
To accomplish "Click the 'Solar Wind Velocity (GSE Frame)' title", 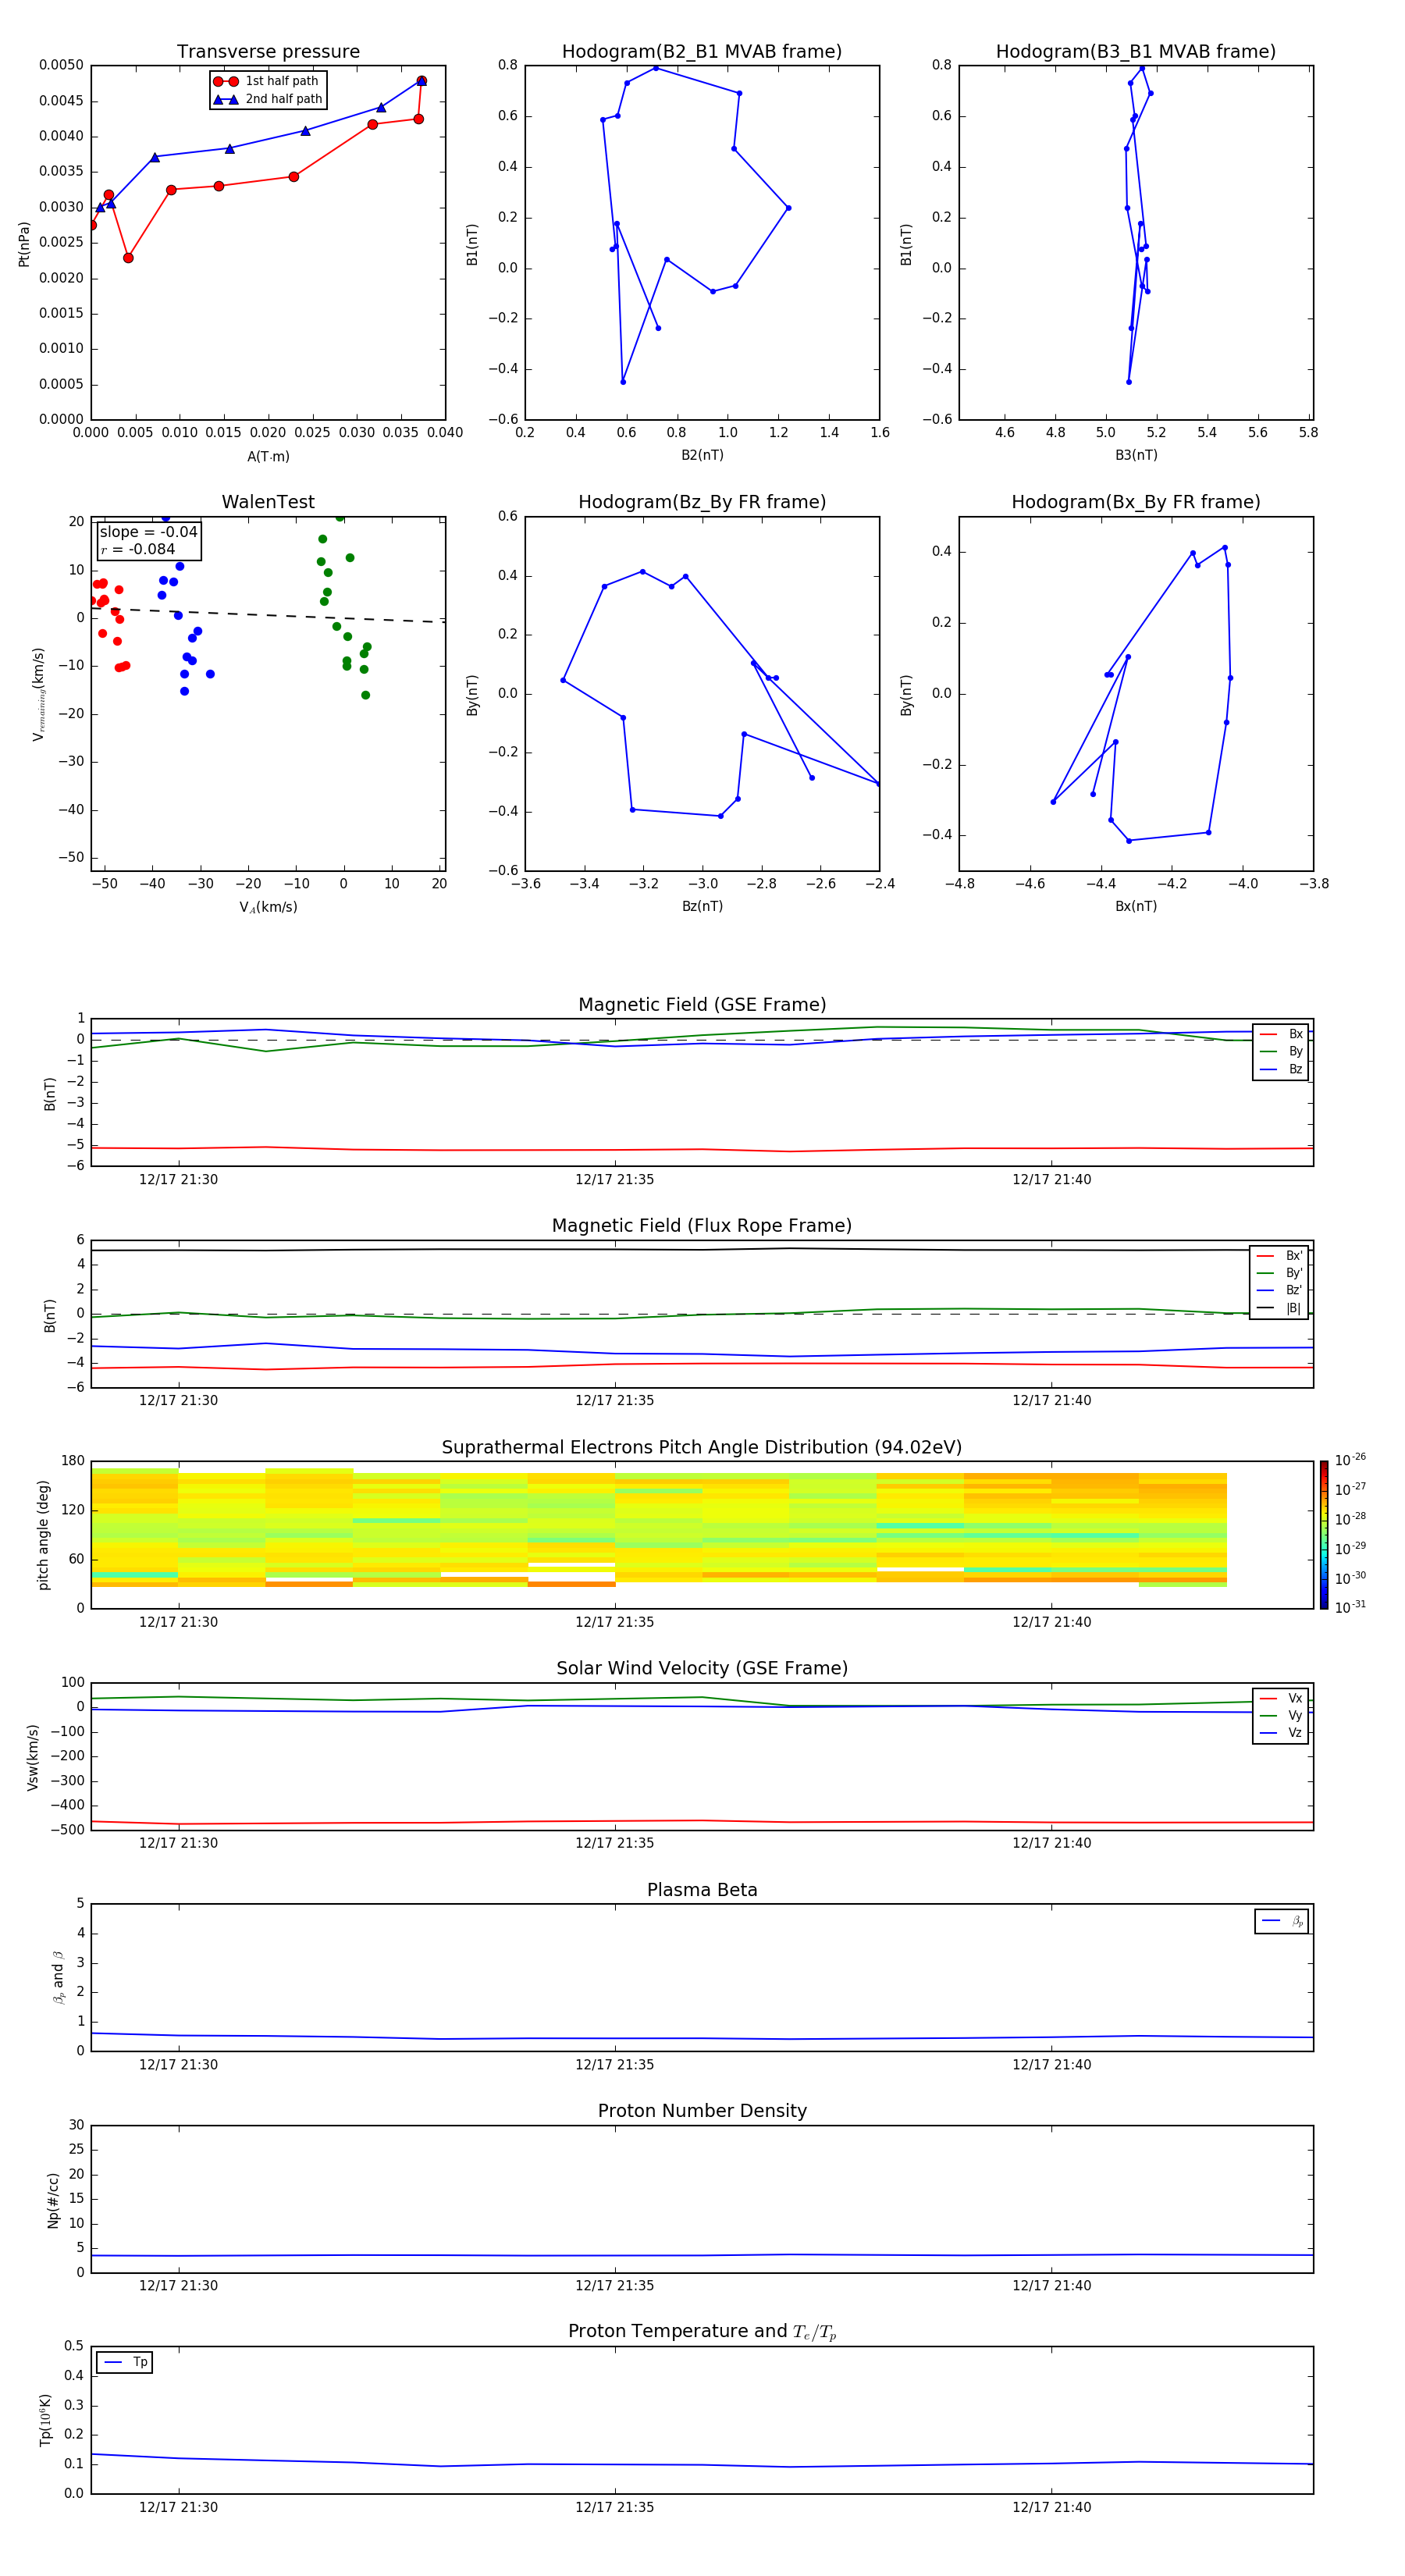I will (x=702, y=1669).
